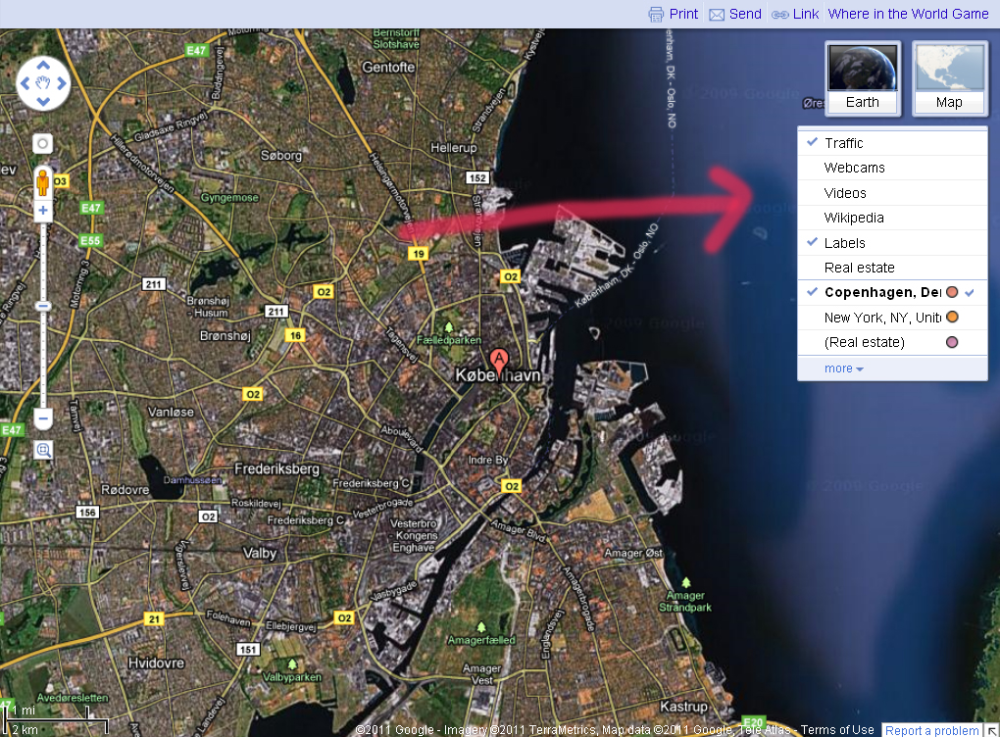Click the orange dot beside New York
The height and width of the screenshot is (737, 1000).
pyautogui.click(x=952, y=317)
